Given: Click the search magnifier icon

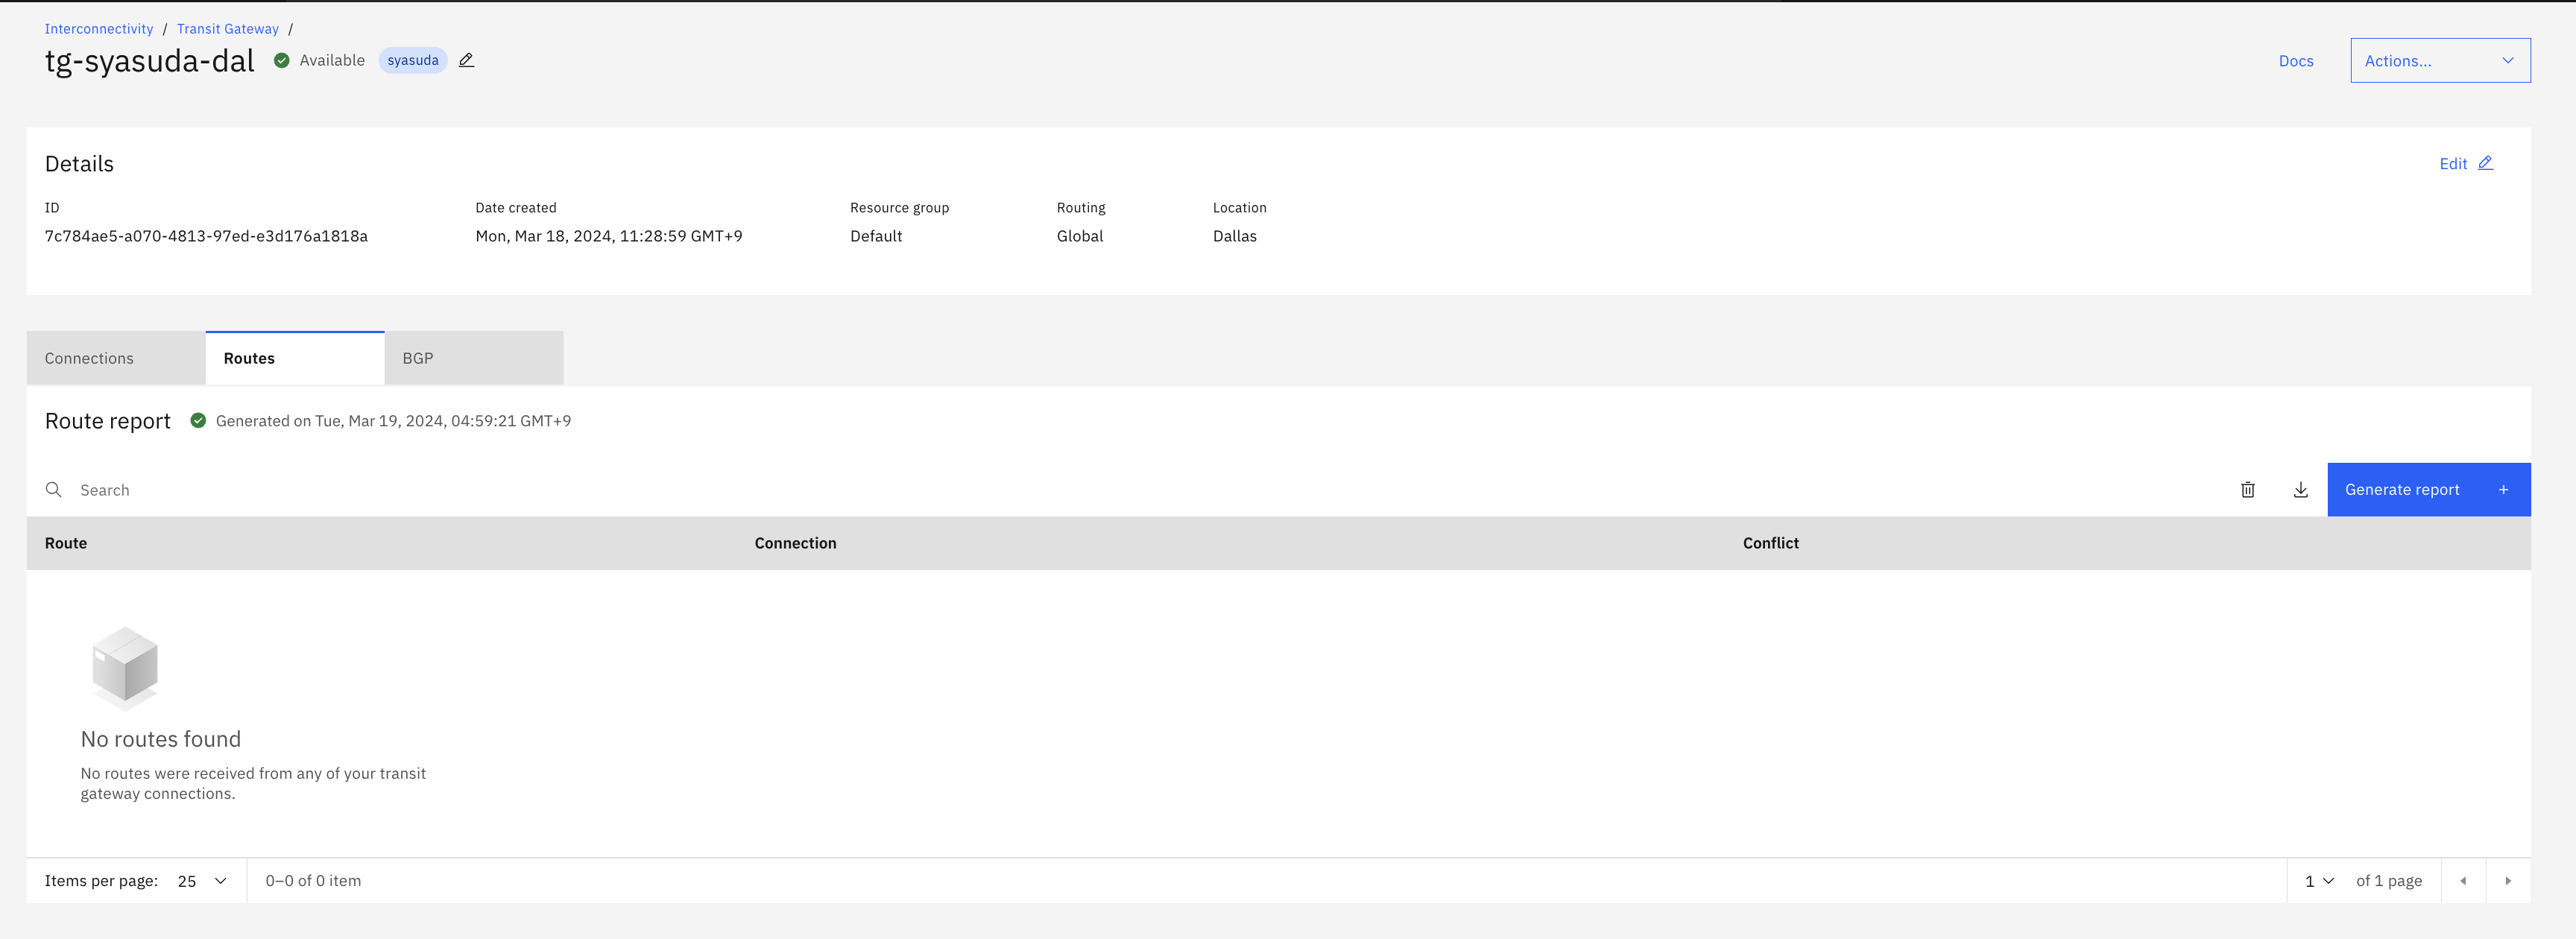Looking at the screenshot, I should pyautogui.click(x=54, y=490).
